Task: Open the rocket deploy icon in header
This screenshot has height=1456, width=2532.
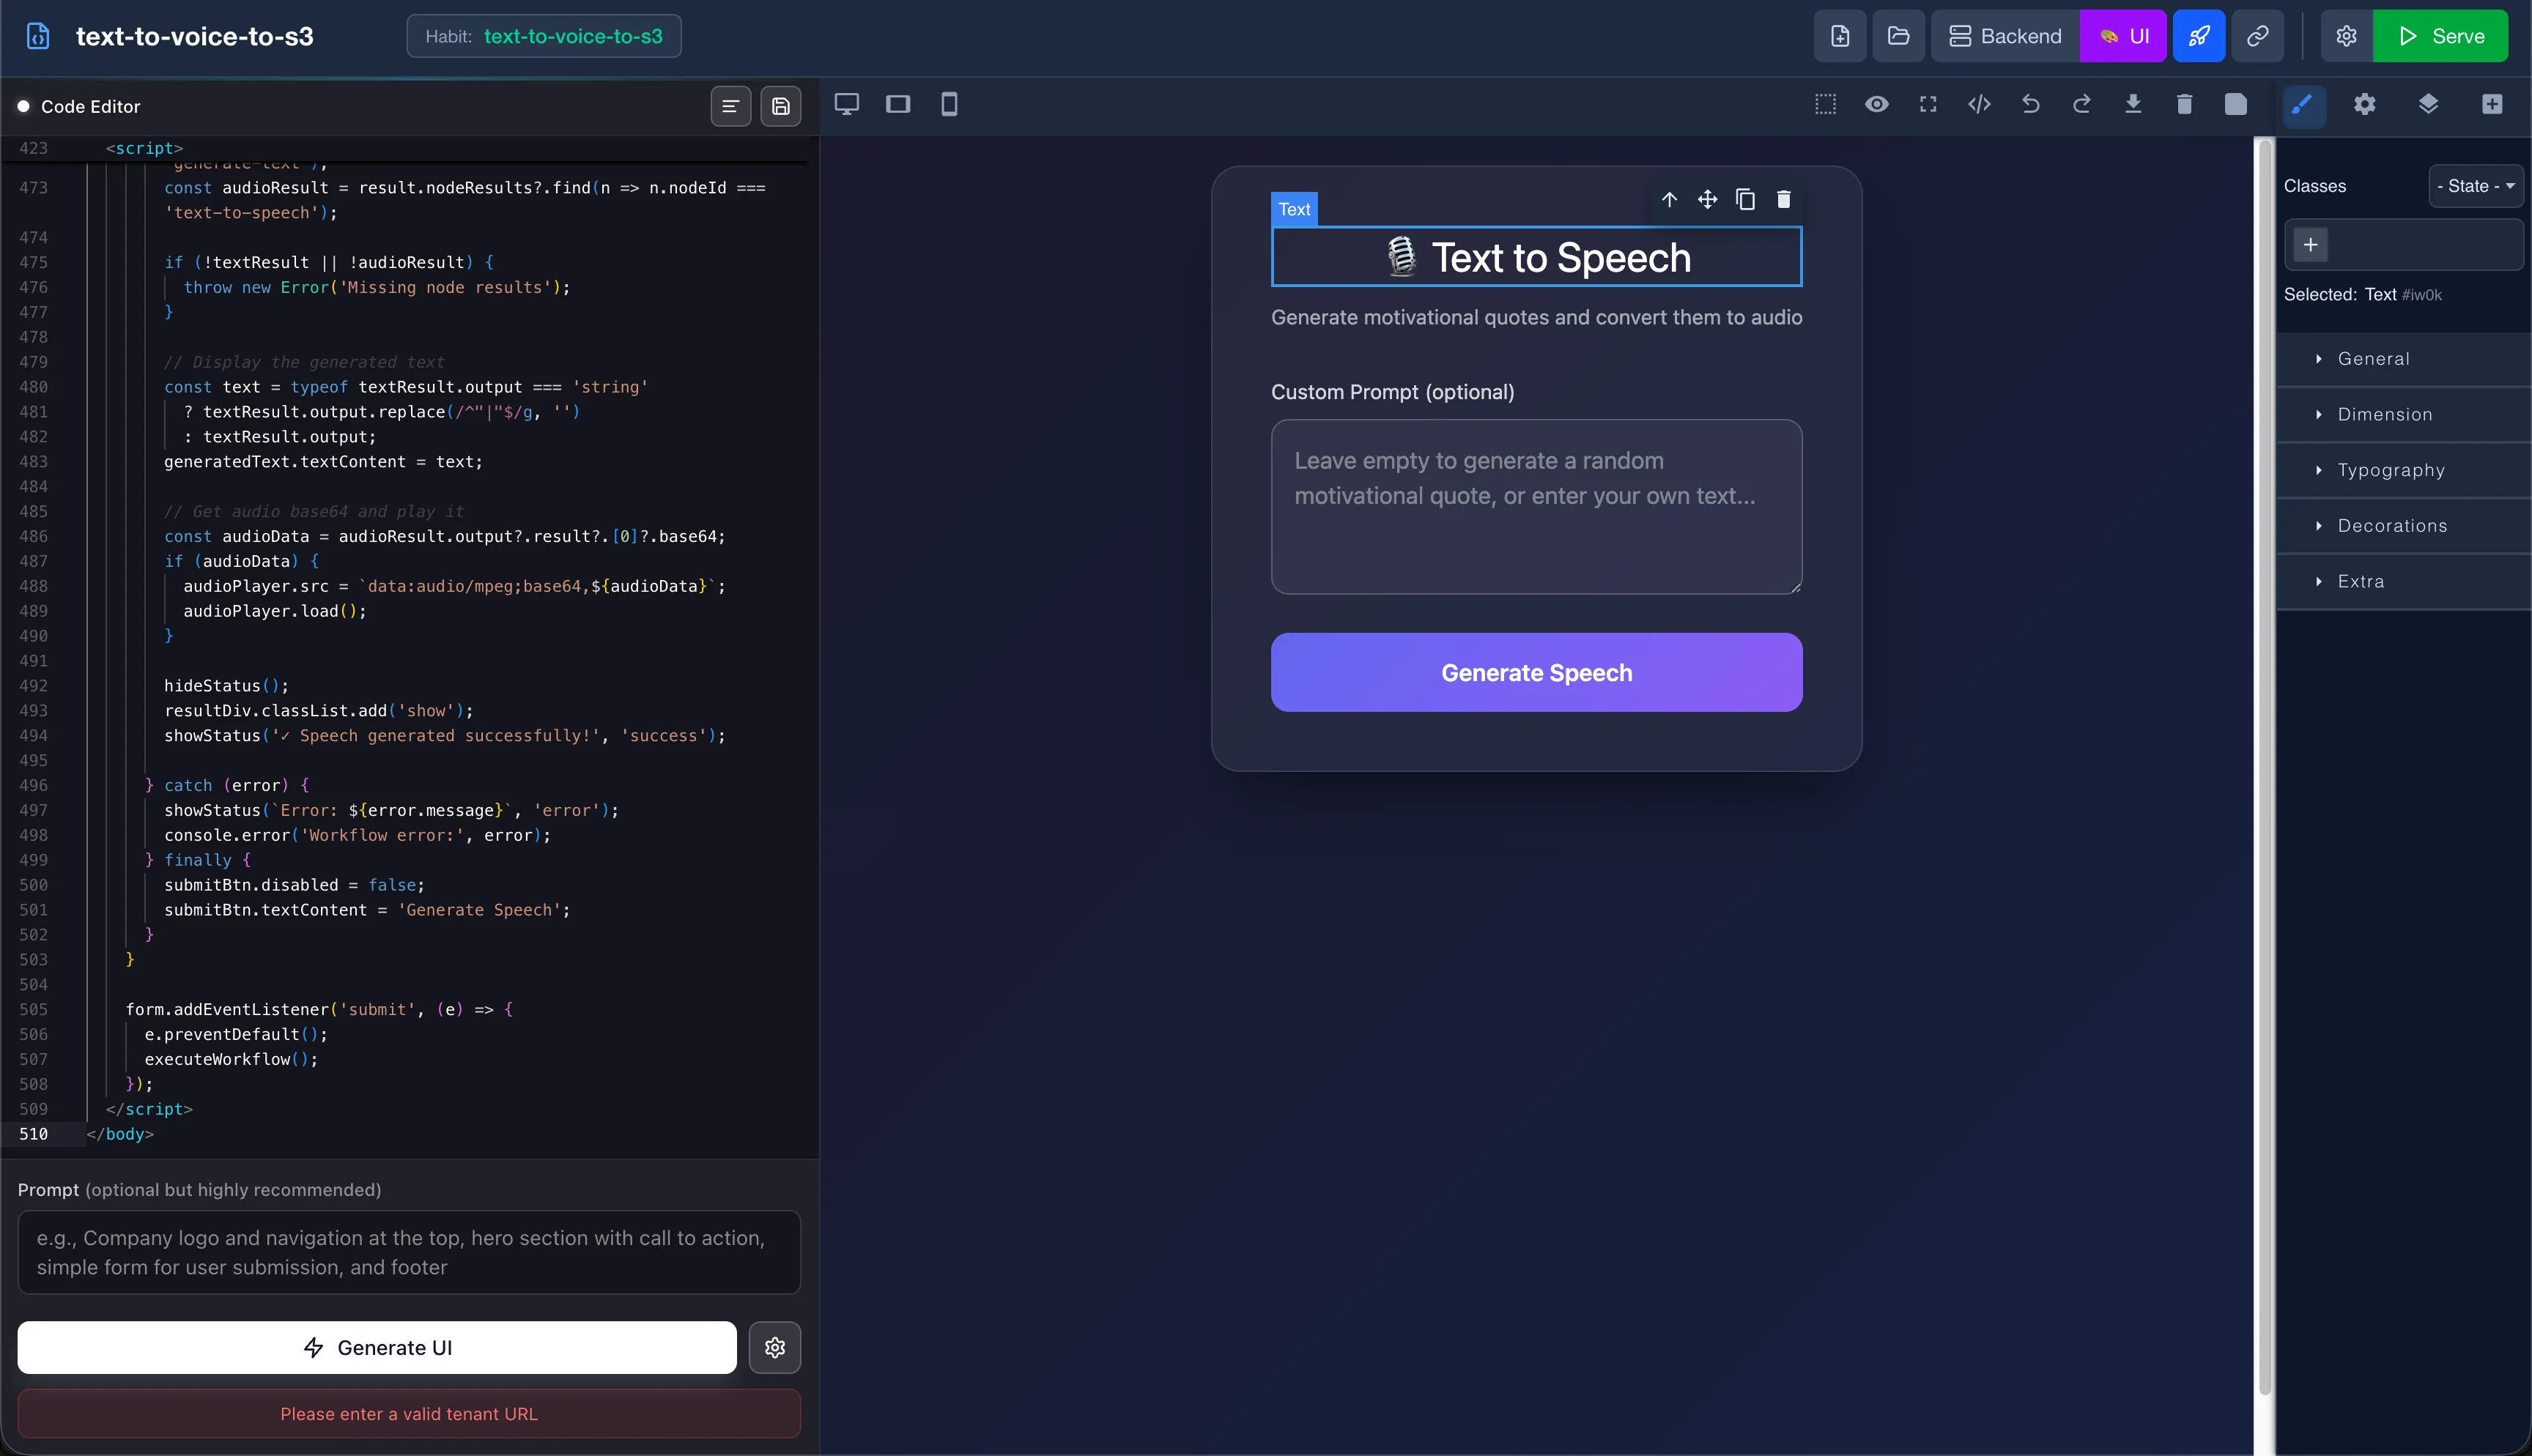Action: 2199,35
